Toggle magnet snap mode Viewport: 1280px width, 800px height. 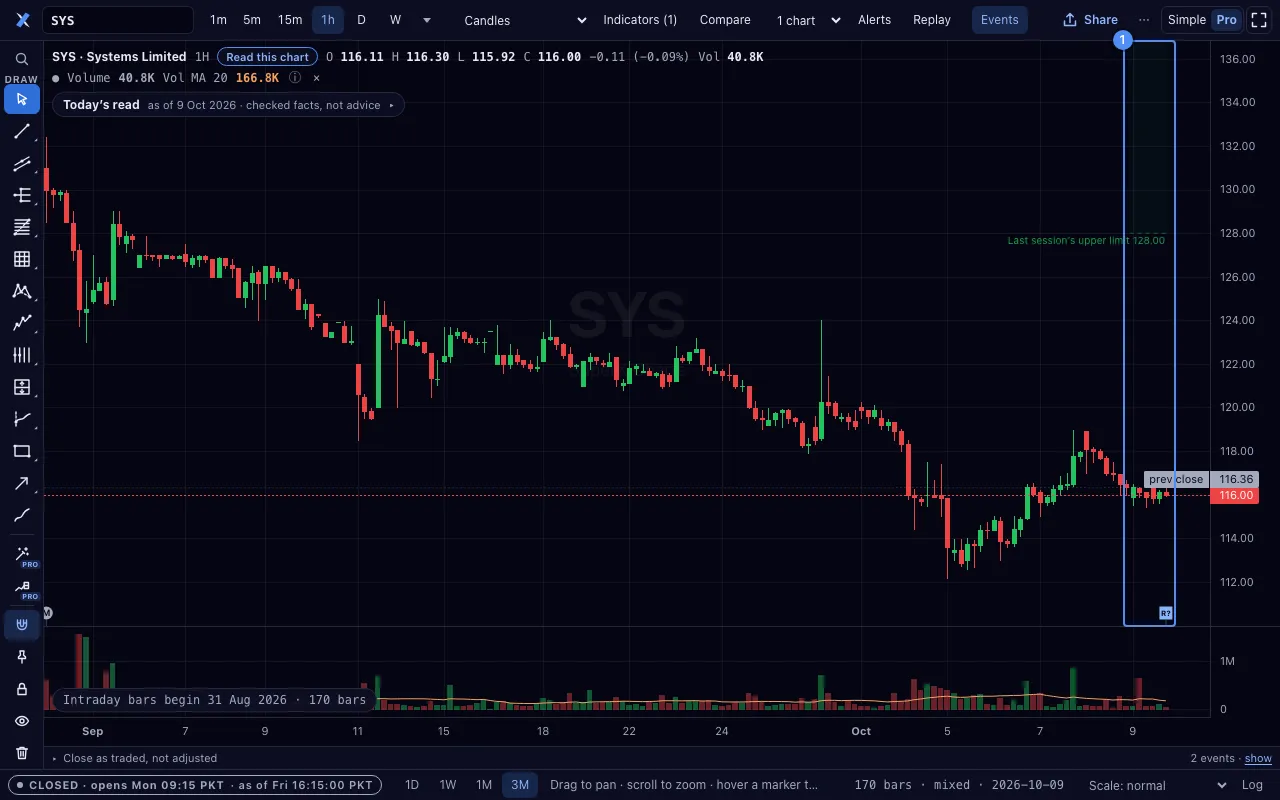pyautogui.click(x=22, y=625)
